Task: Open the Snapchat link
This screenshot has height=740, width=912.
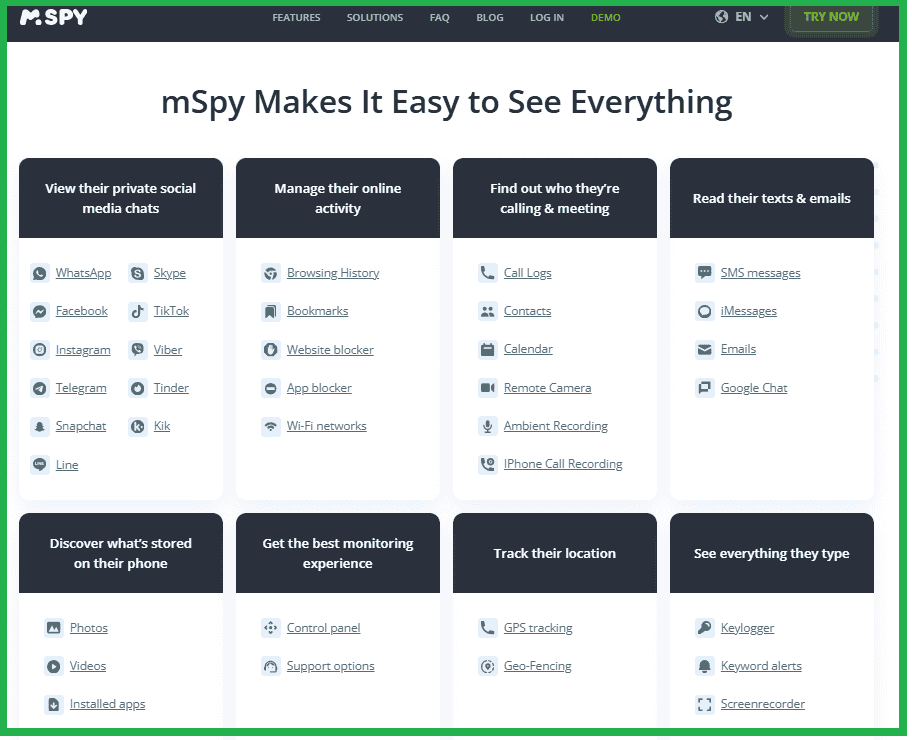Action: click(81, 426)
